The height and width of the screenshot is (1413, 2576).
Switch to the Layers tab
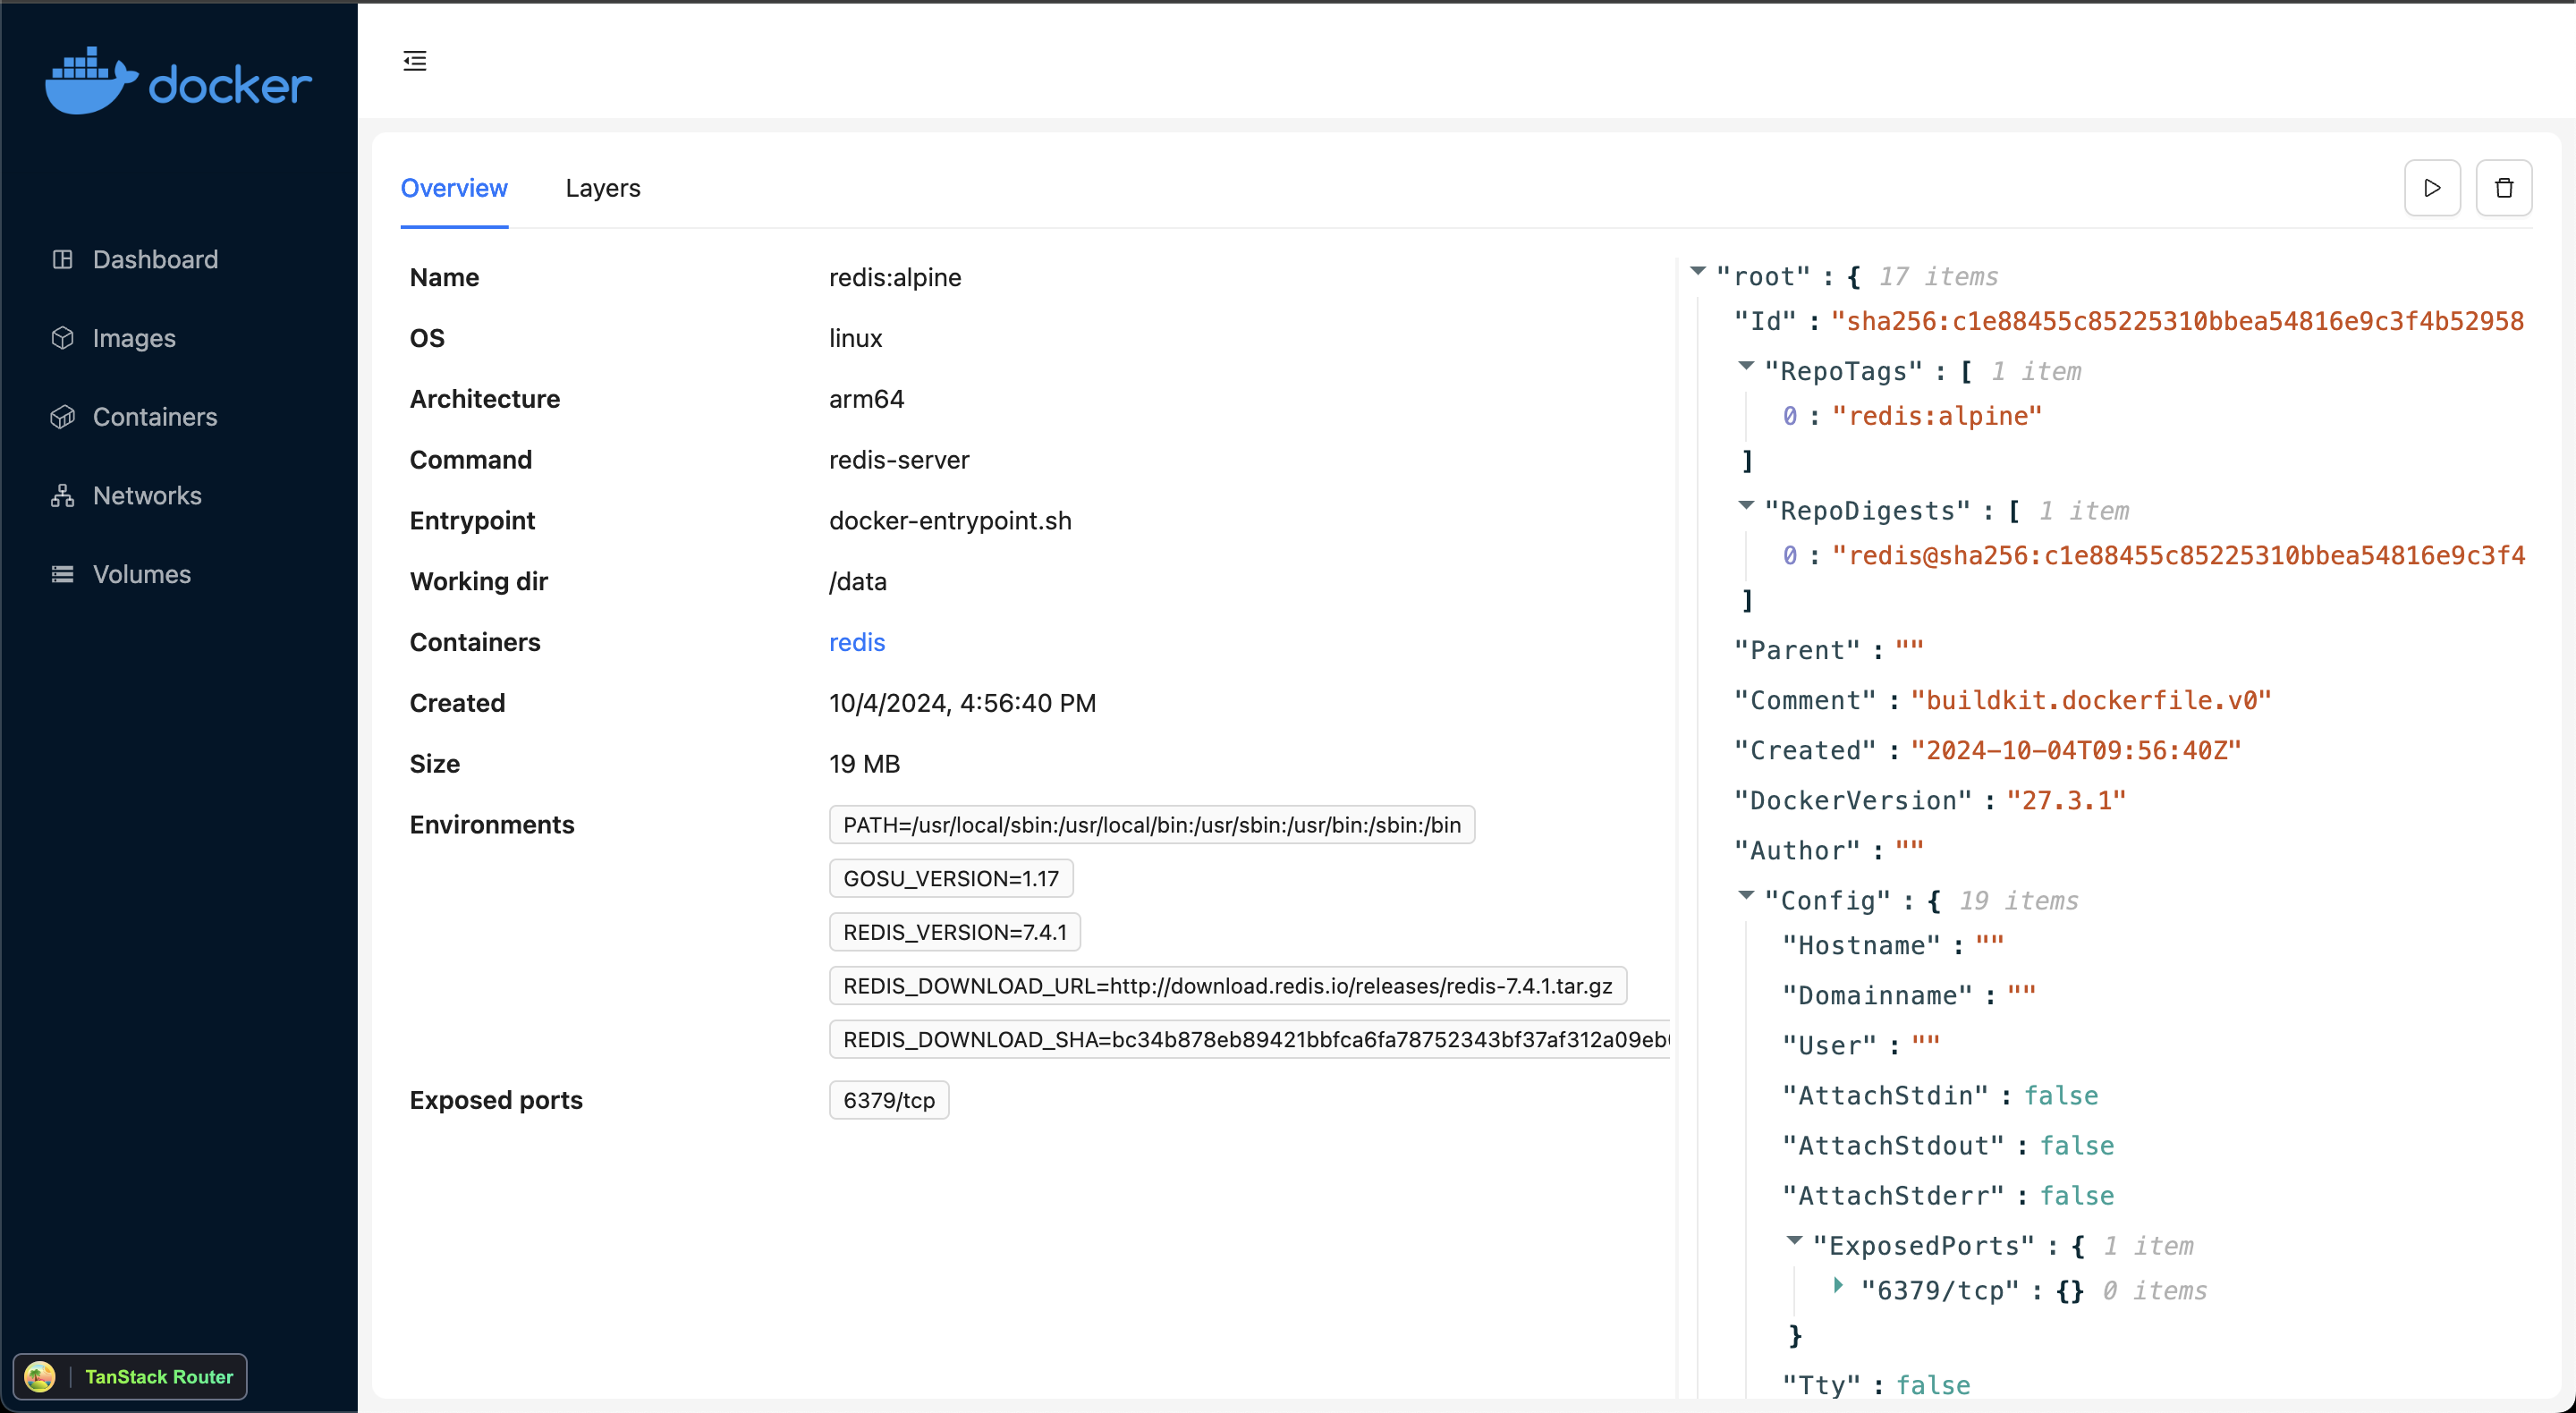[x=602, y=188]
